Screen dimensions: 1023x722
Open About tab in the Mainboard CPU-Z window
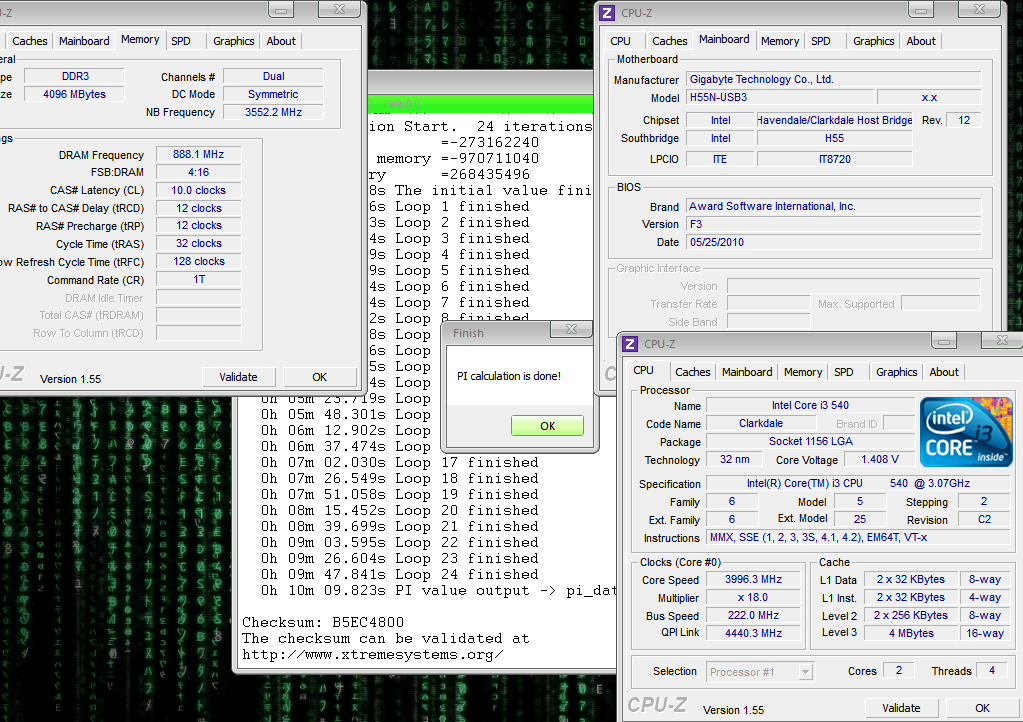pos(921,40)
